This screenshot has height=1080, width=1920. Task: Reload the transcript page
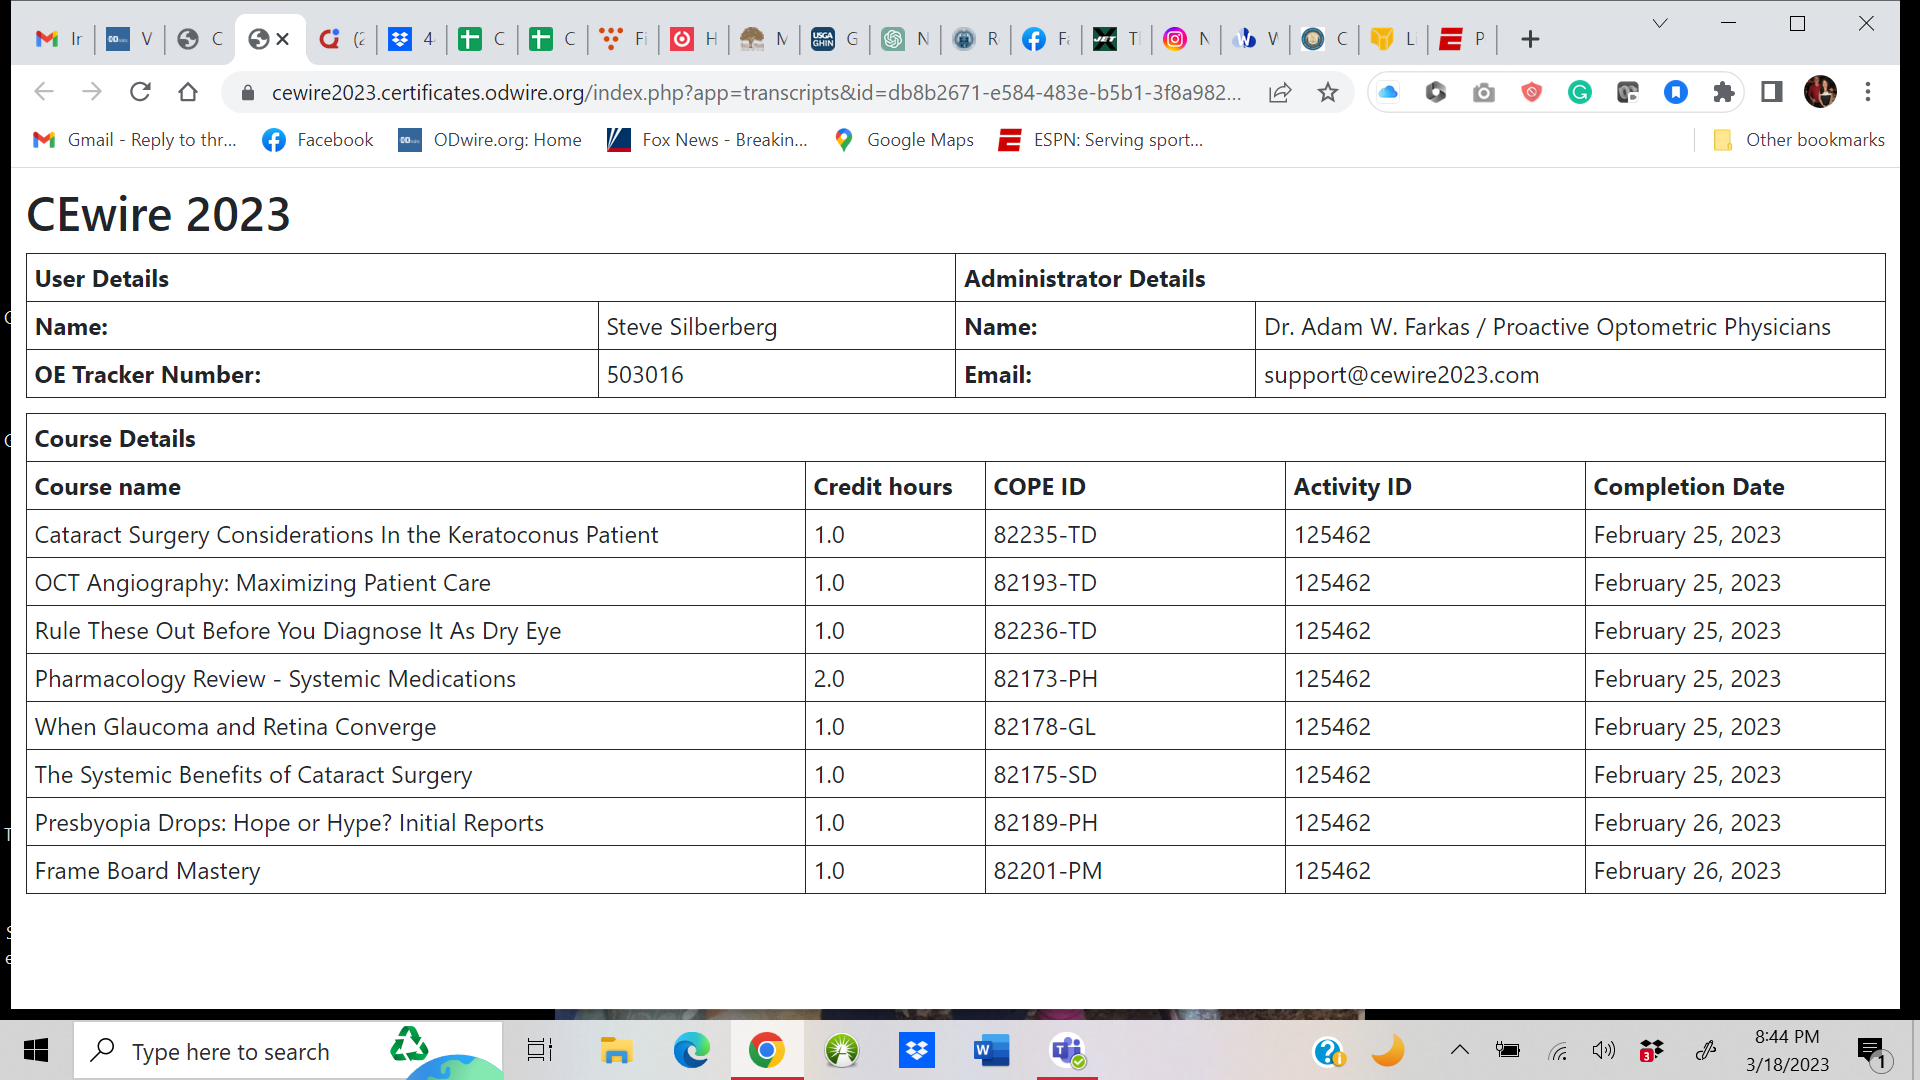140,92
